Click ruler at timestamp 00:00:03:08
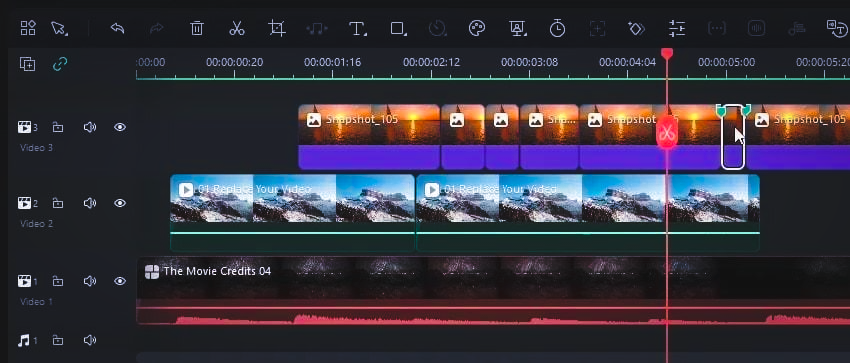Image resolution: width=850 pixels, height=363 pixels. 530,62
